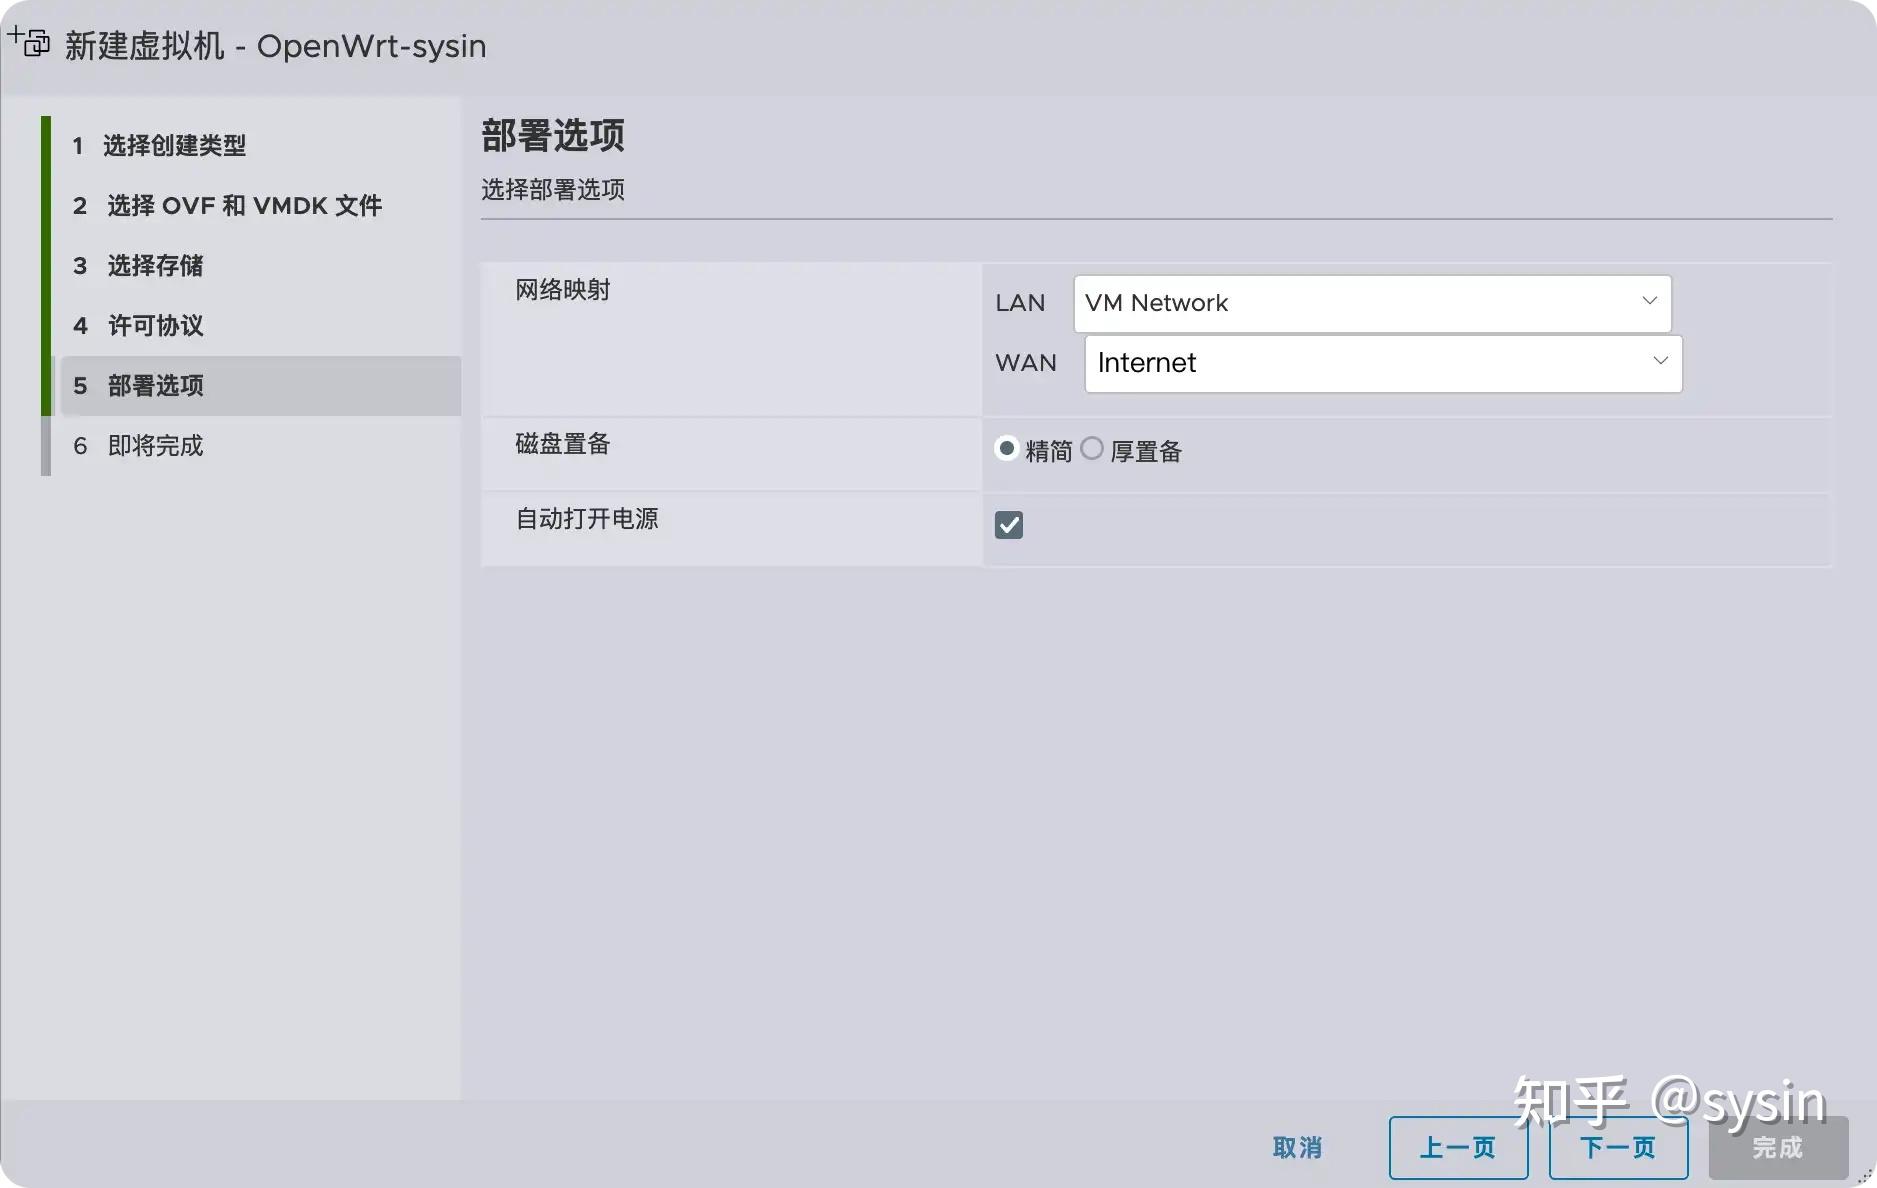Click the Internet combo box field

tap(1300, 362)
